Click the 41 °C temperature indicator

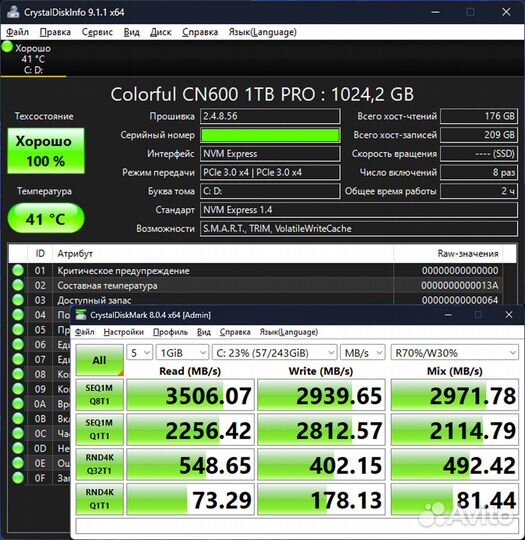pyautogui.click(x=46, y=218)
